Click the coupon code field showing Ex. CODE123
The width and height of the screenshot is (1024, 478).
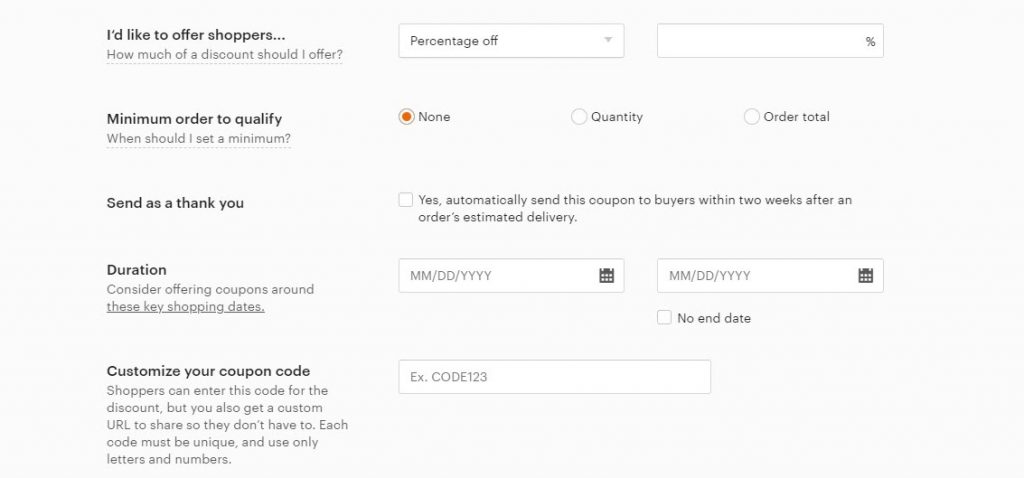(x=554, y=377)
